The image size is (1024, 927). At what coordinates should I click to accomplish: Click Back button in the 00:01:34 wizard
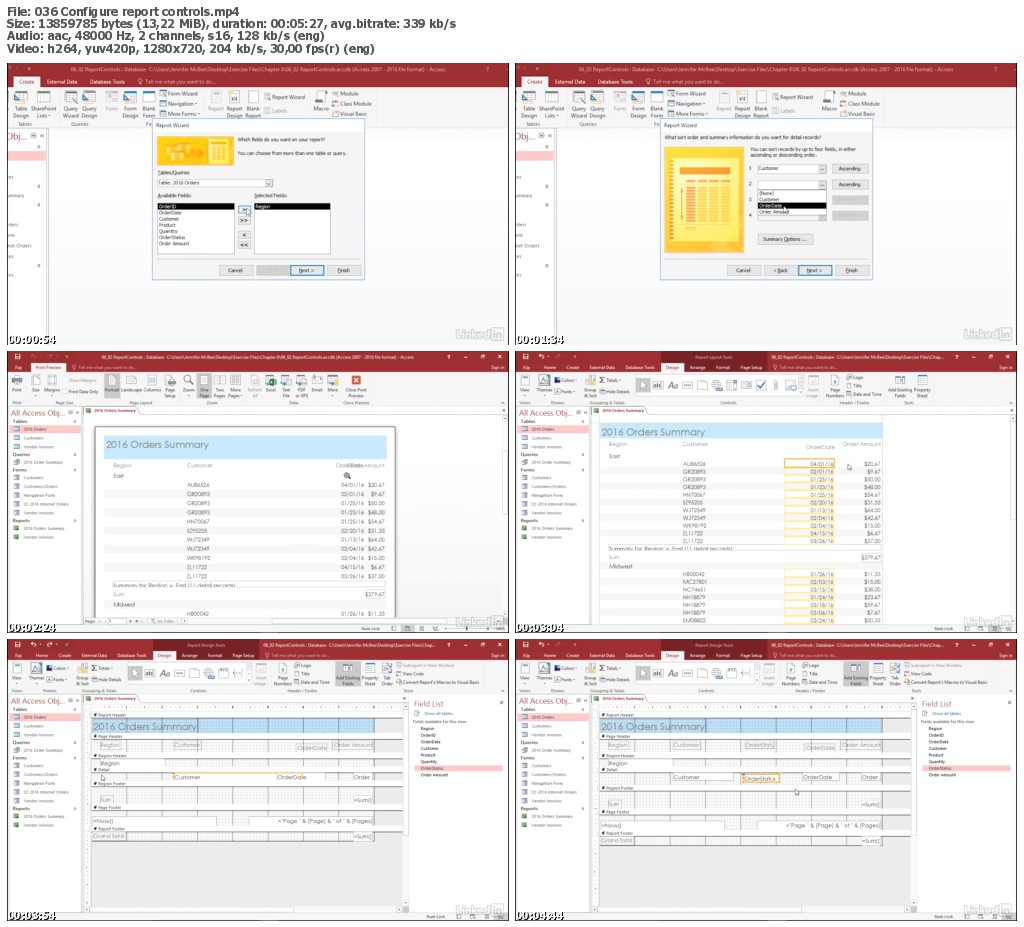click(780, 270)
